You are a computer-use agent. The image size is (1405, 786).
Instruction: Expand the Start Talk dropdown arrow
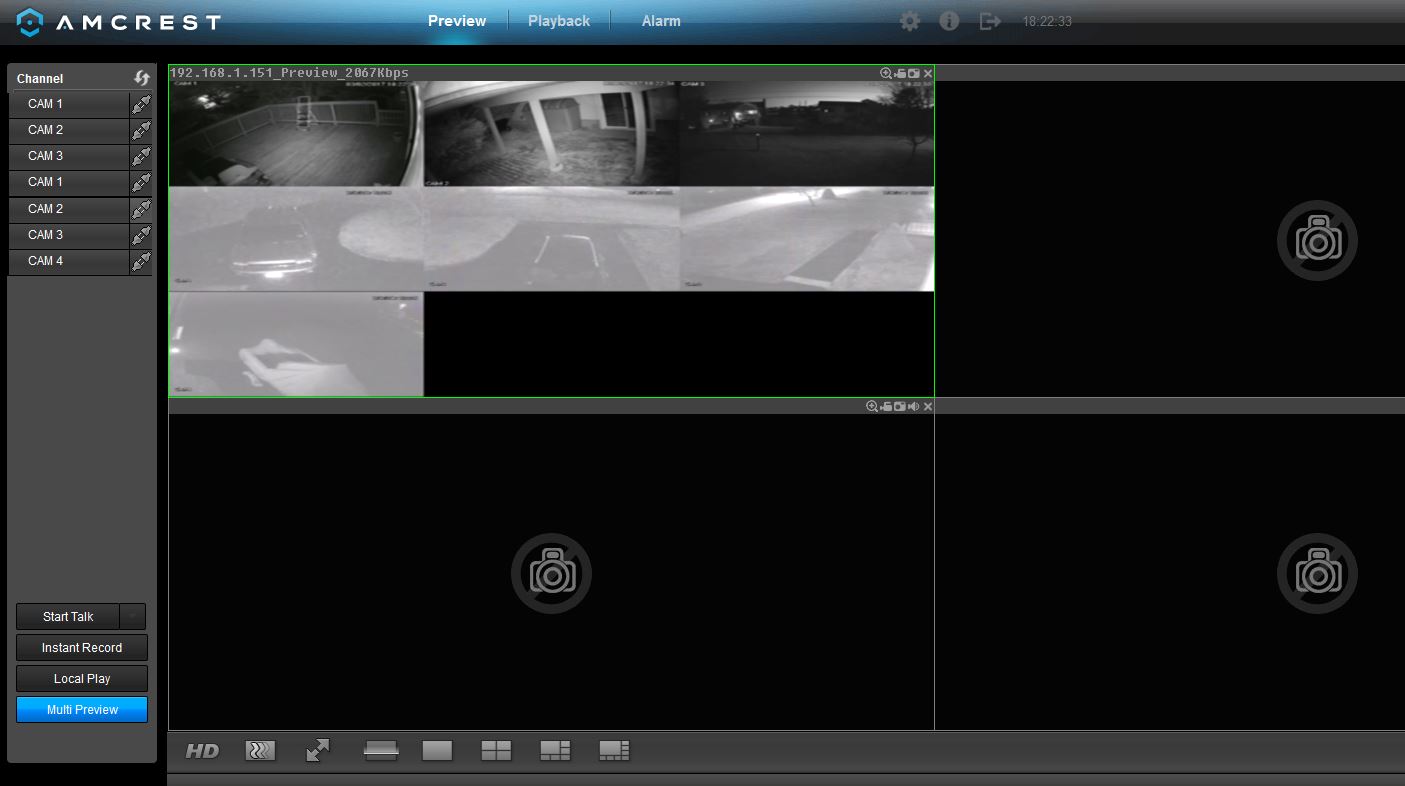point(133,617)
